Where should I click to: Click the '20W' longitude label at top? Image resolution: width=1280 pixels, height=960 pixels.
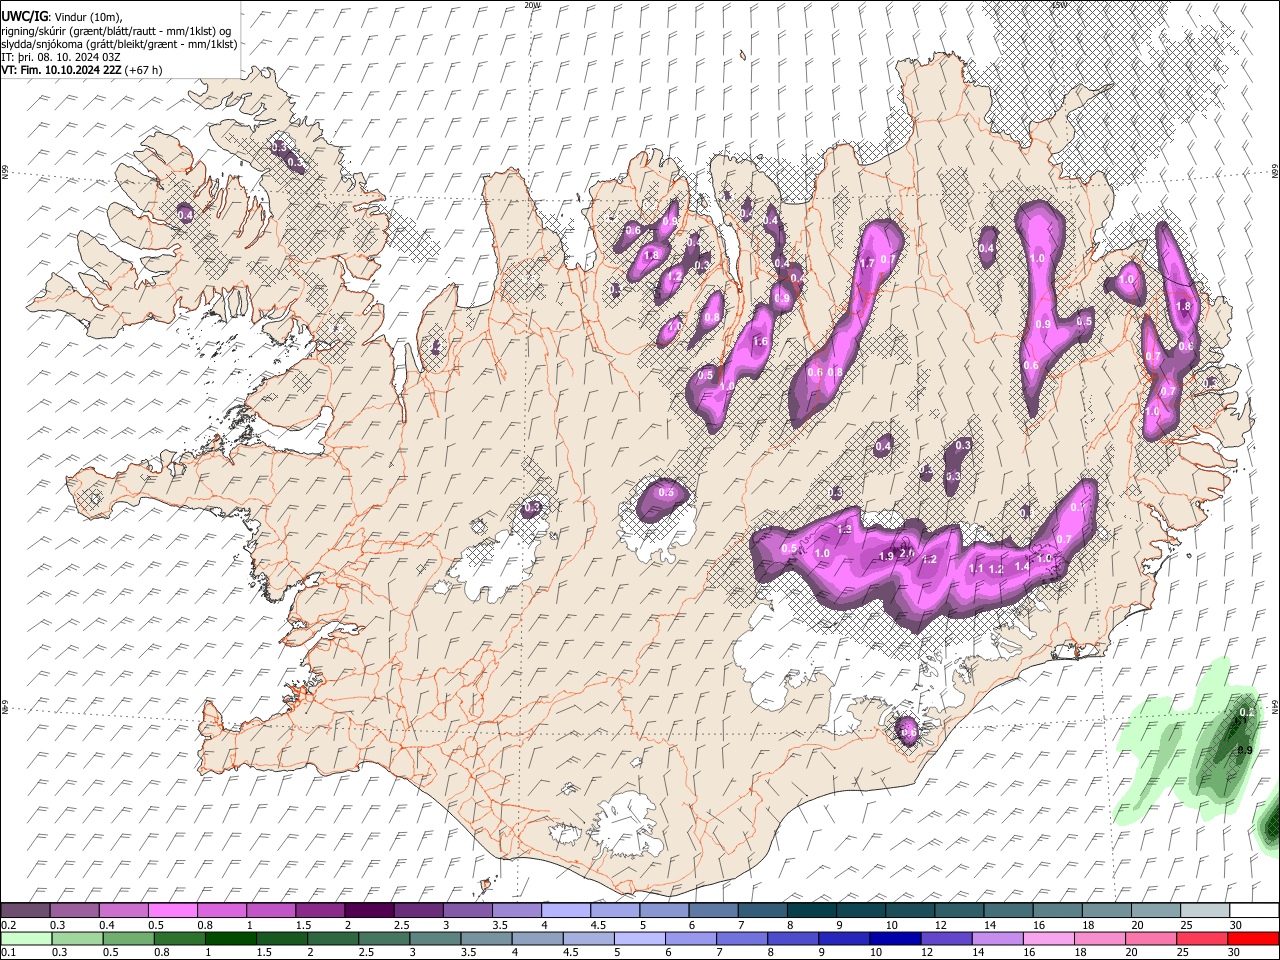coord(532,5)
